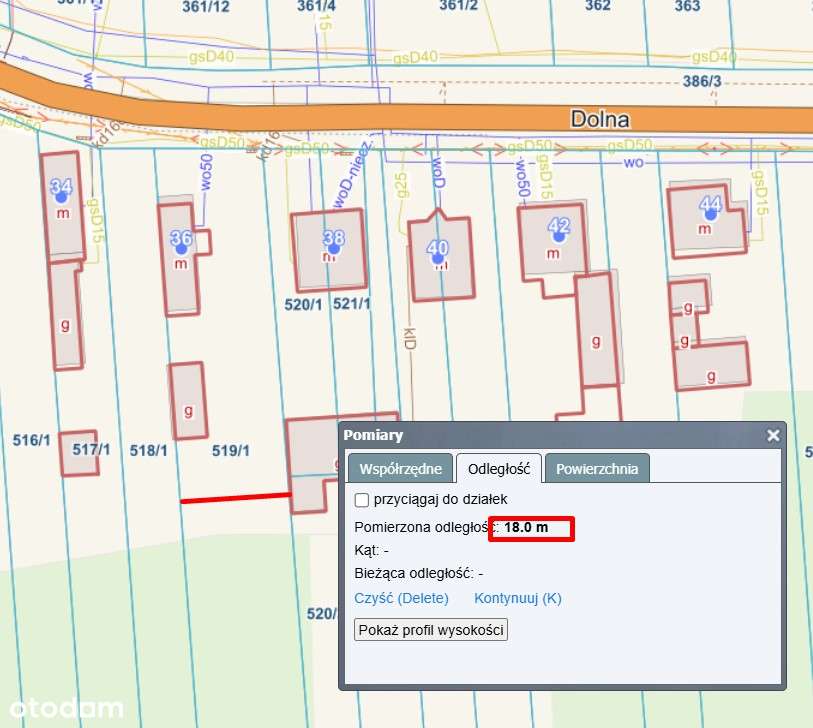813x728 pixels.
Task: Click the g25 gas line label
Action: [401, 186]
